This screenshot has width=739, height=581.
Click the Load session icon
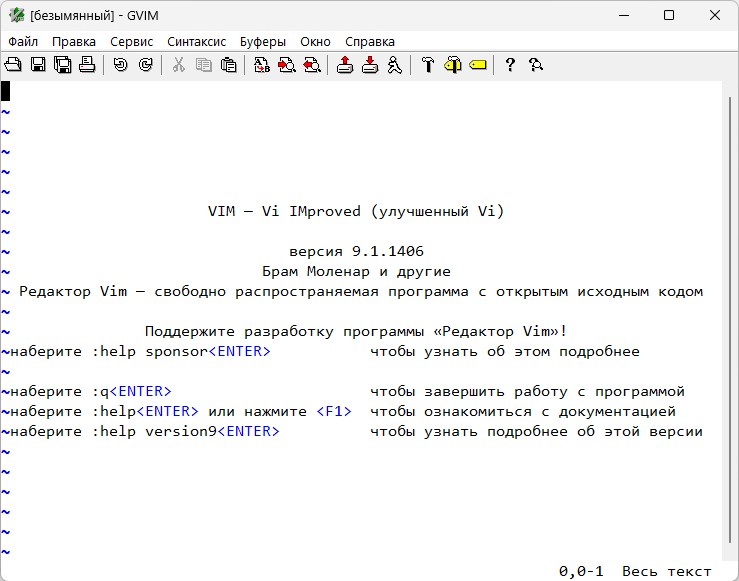(345, 65)
